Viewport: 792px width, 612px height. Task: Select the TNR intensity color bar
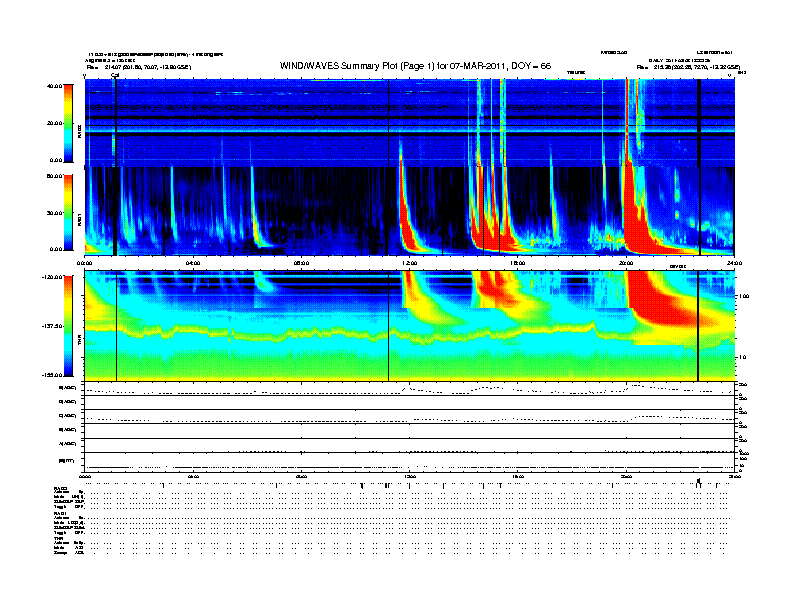68,326
